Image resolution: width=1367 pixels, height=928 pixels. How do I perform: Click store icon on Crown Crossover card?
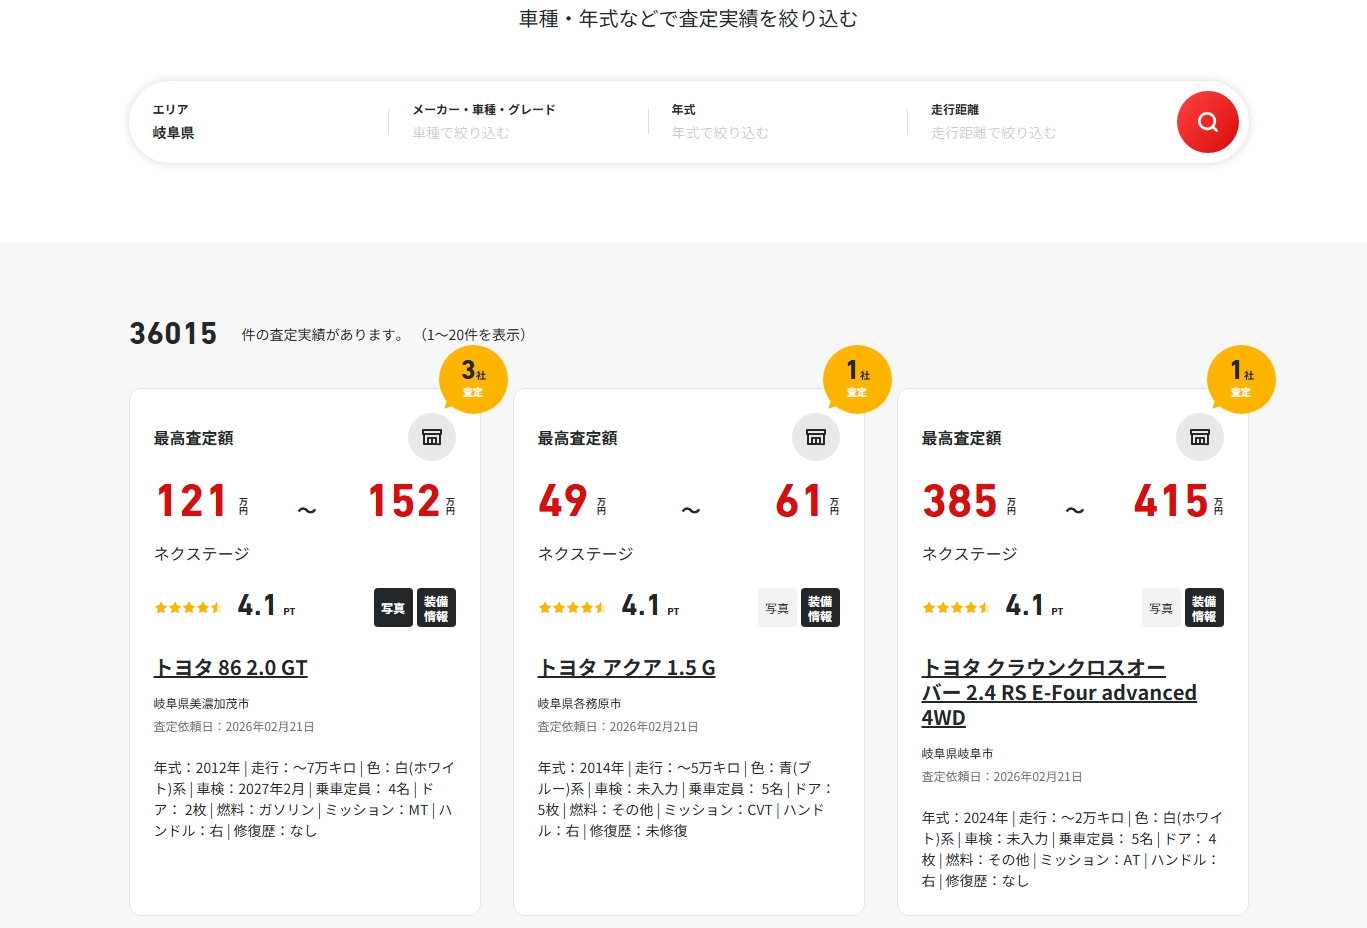[x=1199, y=437]
